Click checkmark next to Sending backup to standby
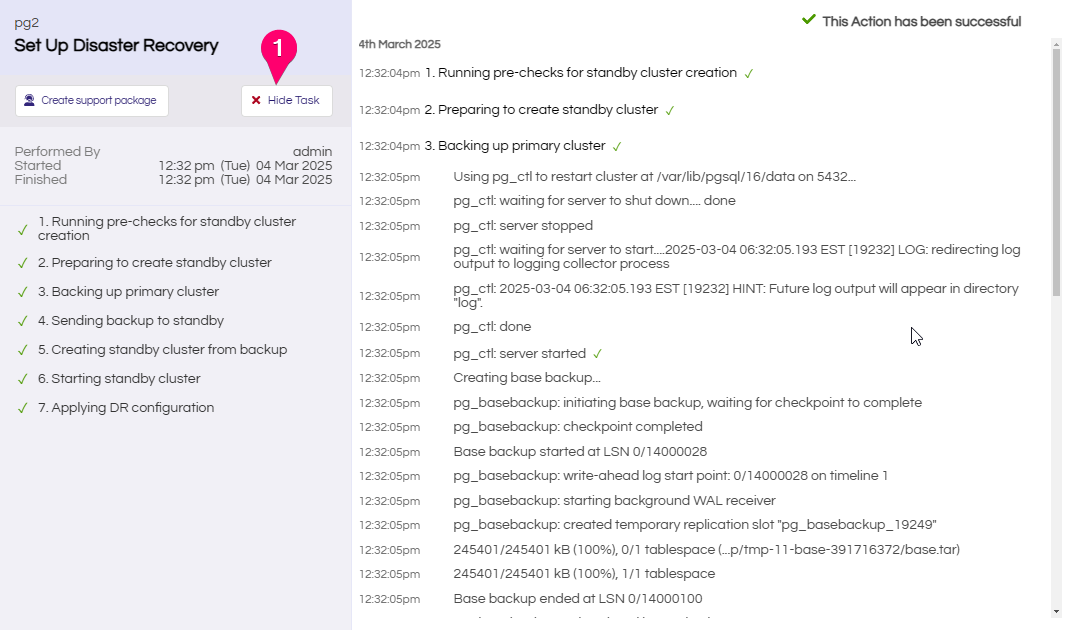The width and height of the screenshot is (1081, 630). coord(22,321)
